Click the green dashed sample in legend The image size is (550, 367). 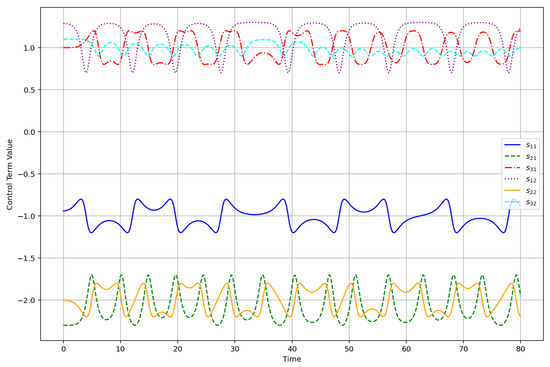512,156
